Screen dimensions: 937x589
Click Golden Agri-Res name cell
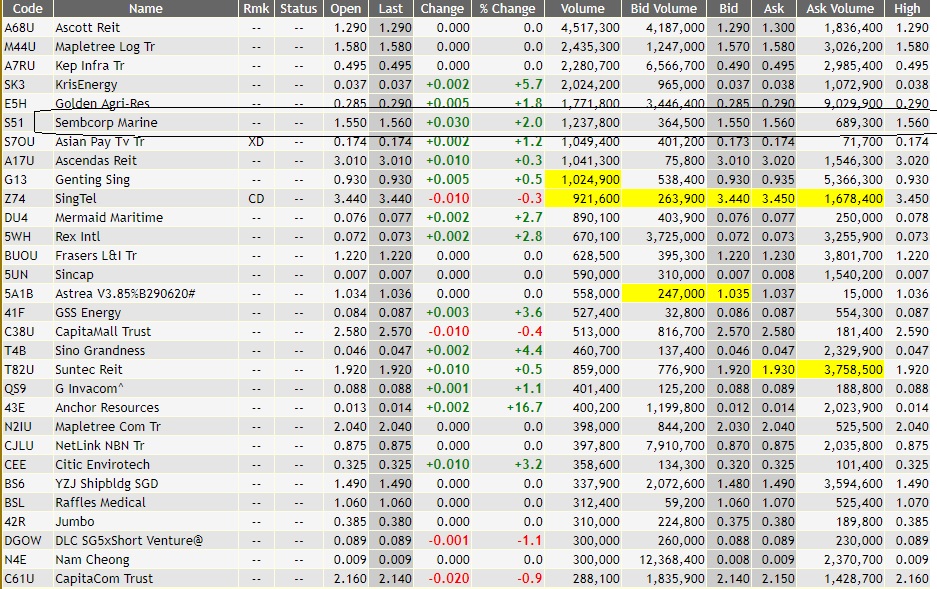tap(102, 103)
